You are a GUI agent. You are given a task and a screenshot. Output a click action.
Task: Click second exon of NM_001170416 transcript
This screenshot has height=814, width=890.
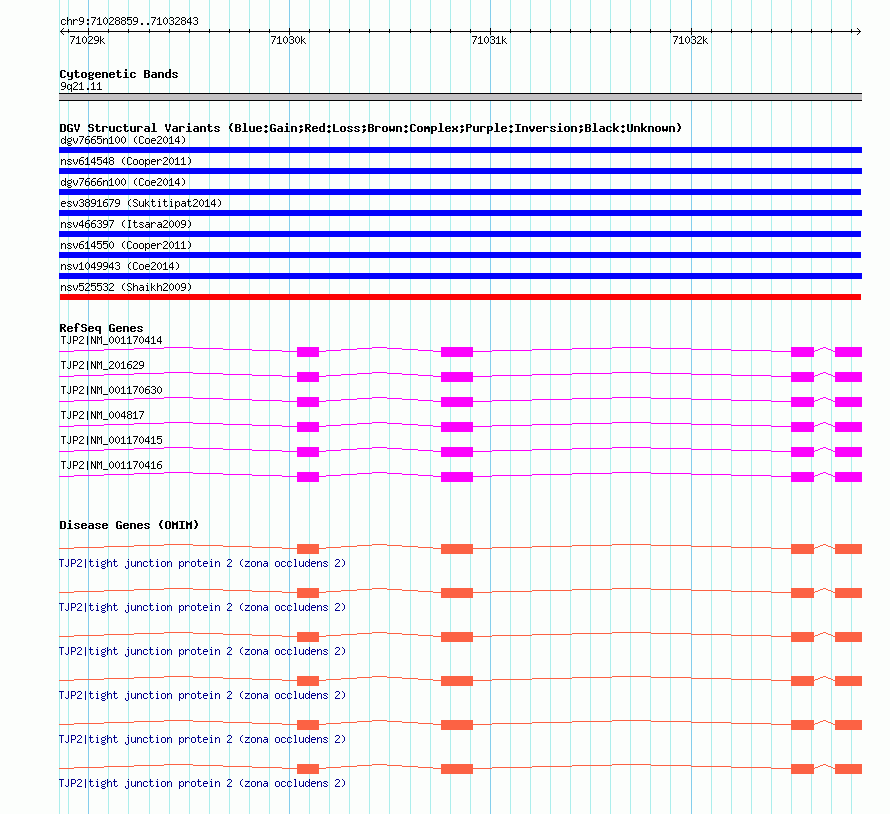point(457,477)
